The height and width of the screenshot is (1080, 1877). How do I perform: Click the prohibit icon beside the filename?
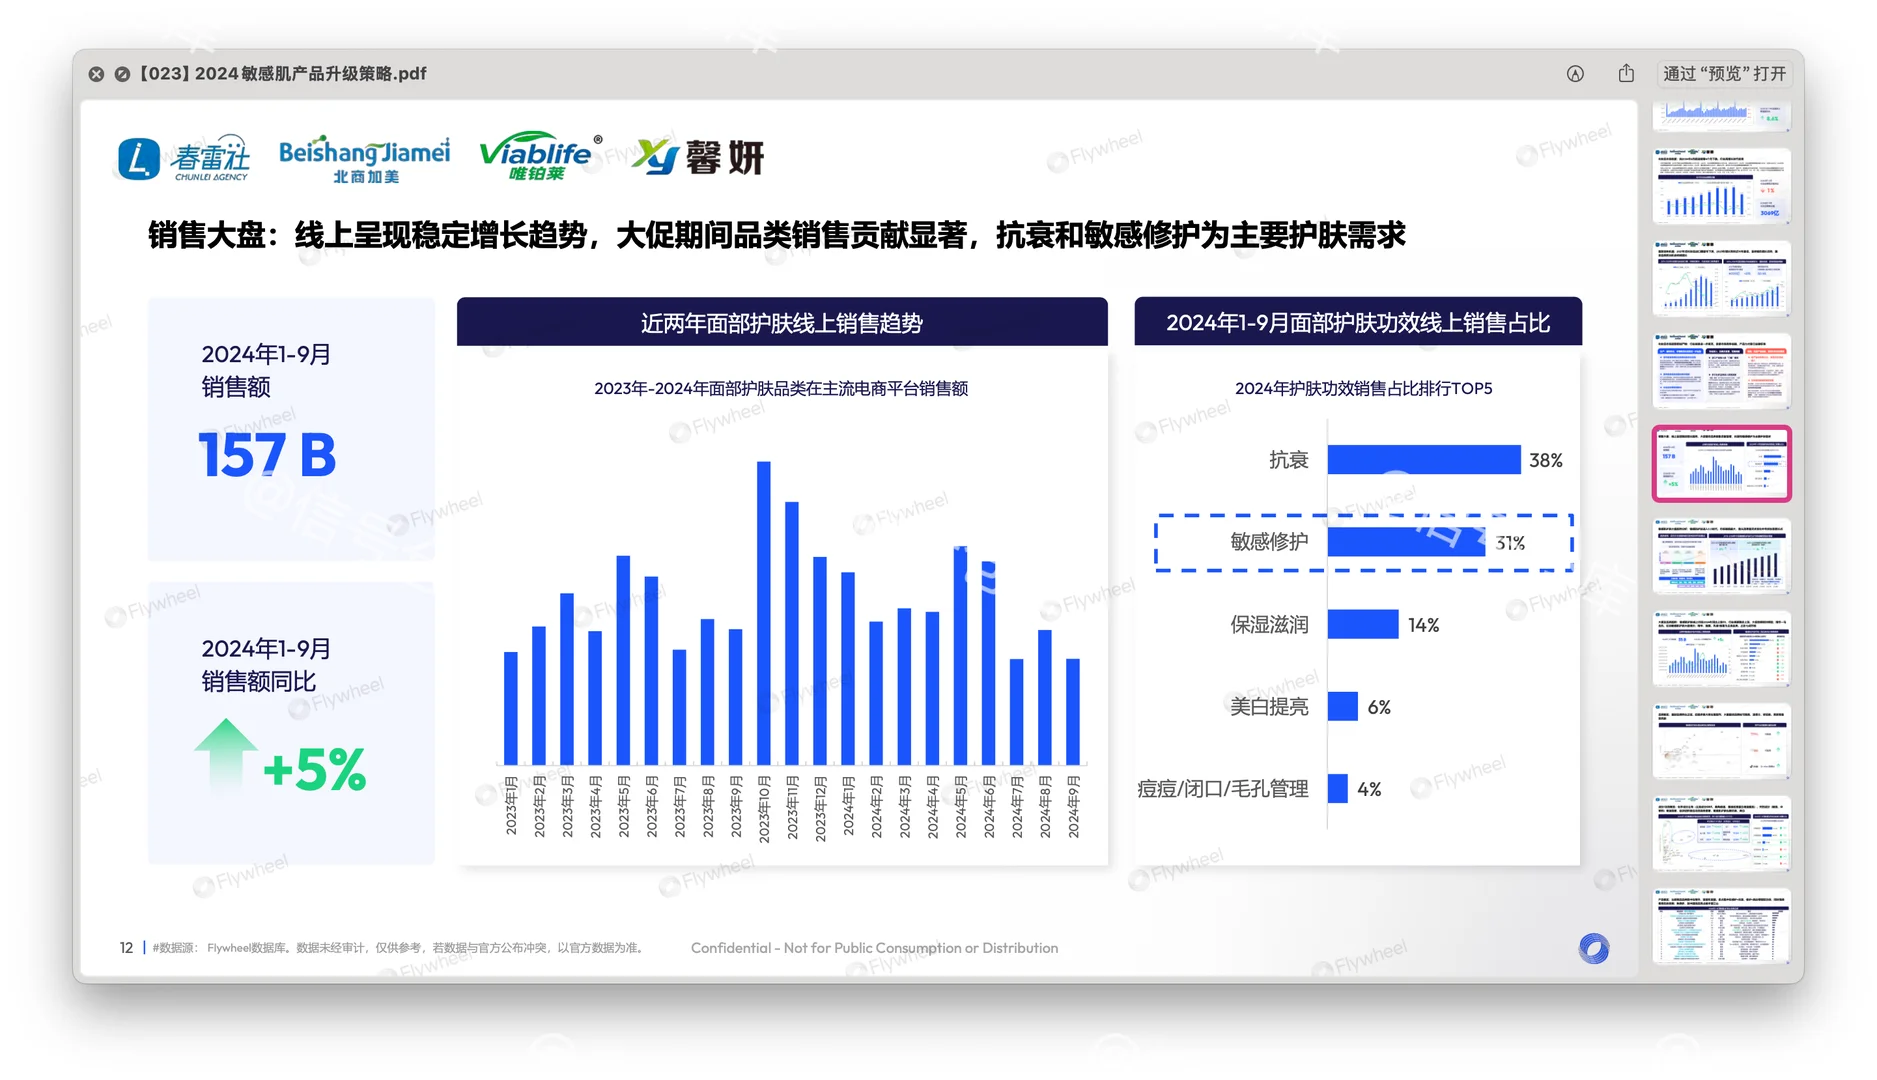tap(122, 74)
